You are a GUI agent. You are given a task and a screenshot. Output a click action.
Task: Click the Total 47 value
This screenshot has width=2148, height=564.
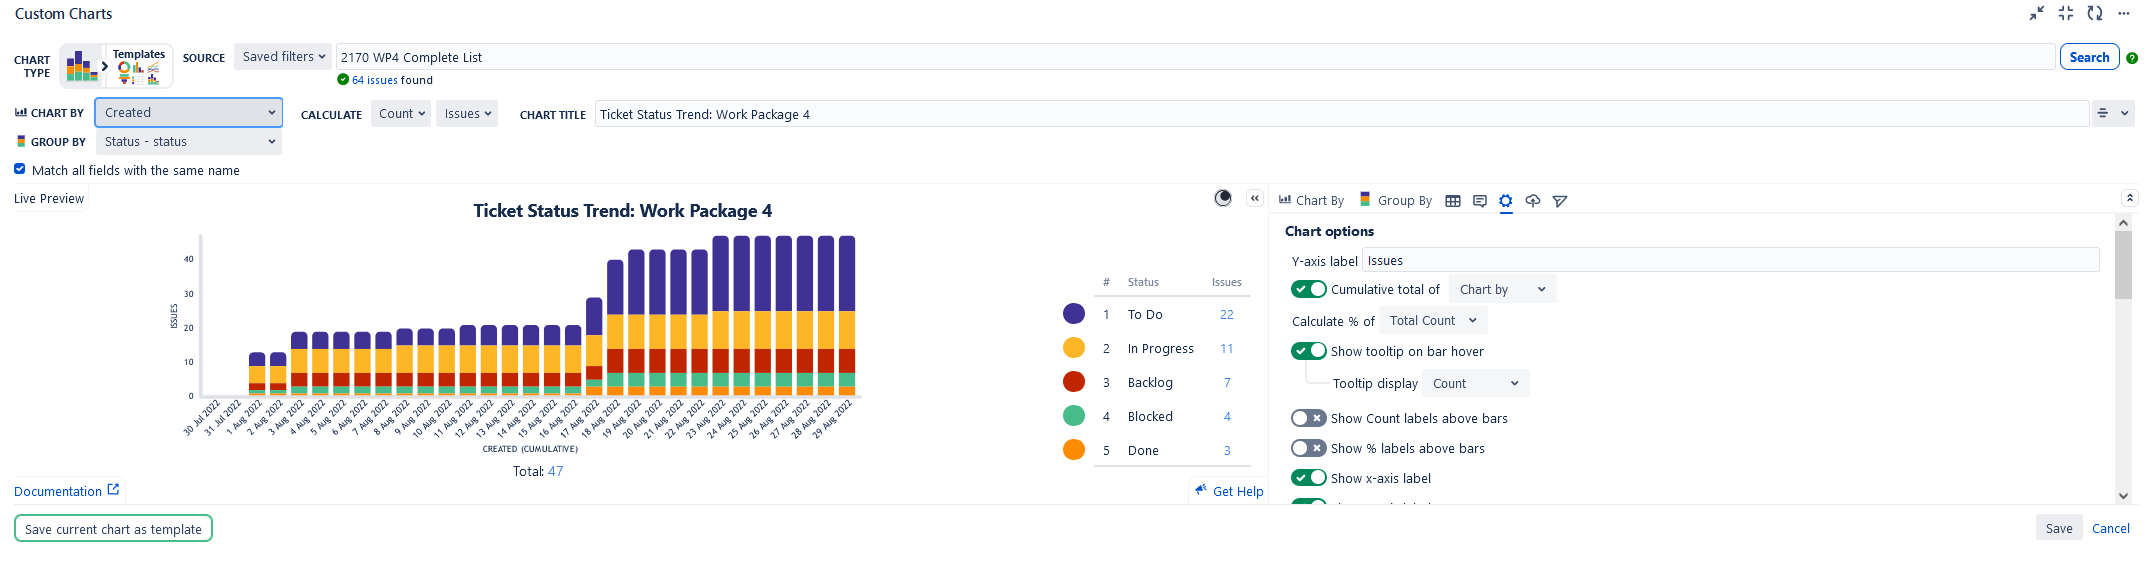556,471
